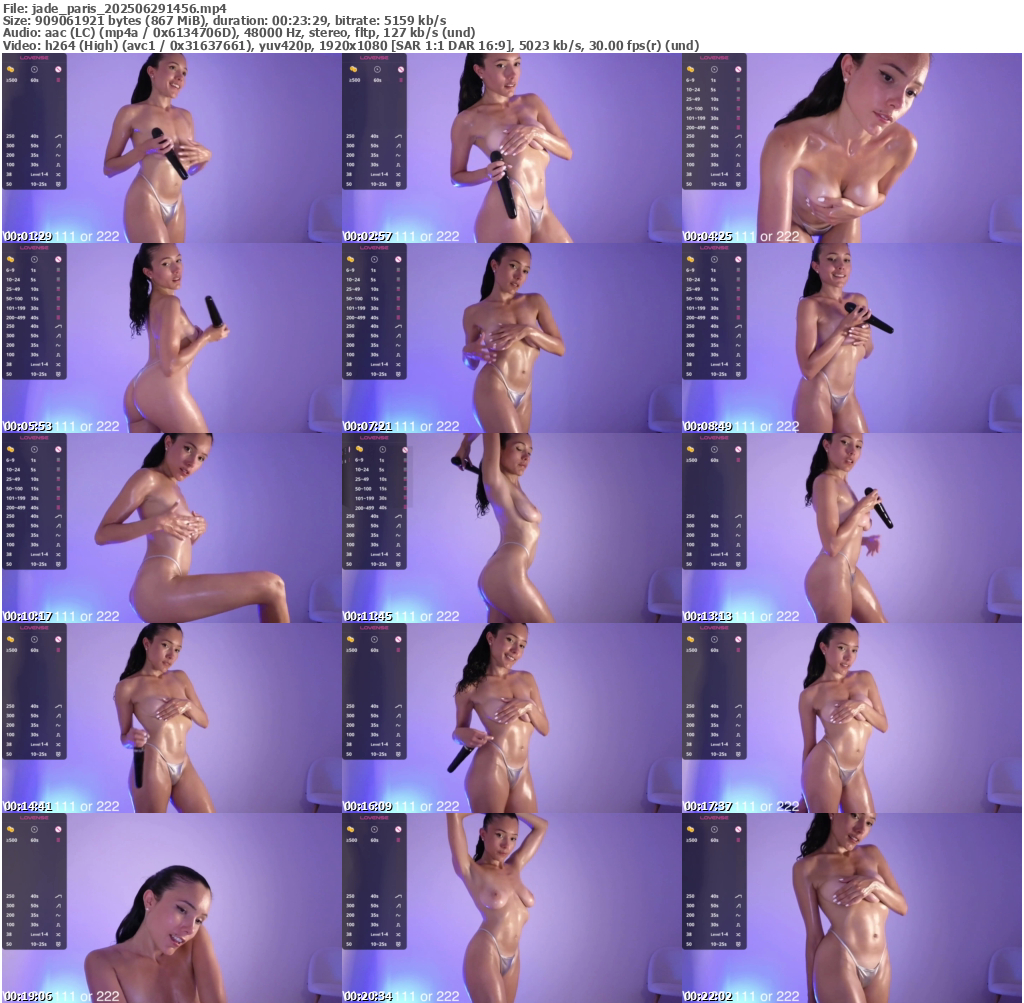Open the frame at 00:05:53
Screen dimensions: 1024x1003
(171, 338)
